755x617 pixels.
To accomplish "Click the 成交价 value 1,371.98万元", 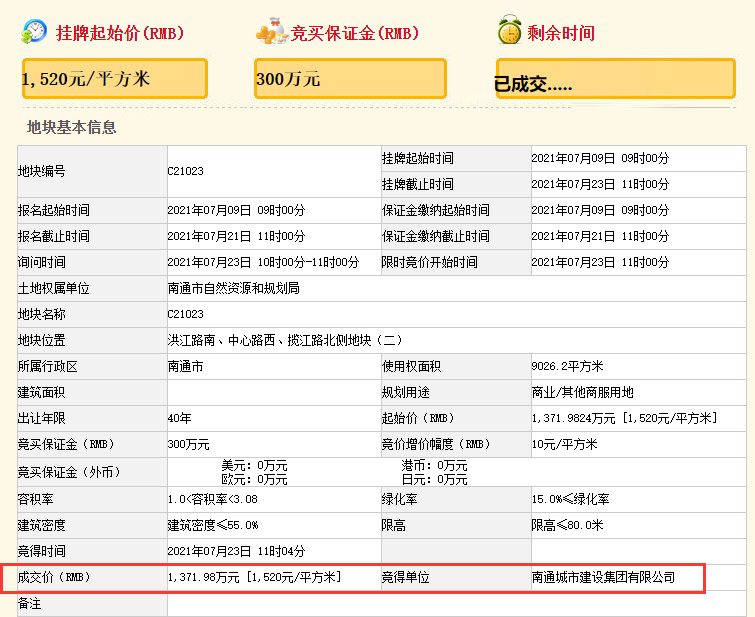I will [x=204, y=577].
